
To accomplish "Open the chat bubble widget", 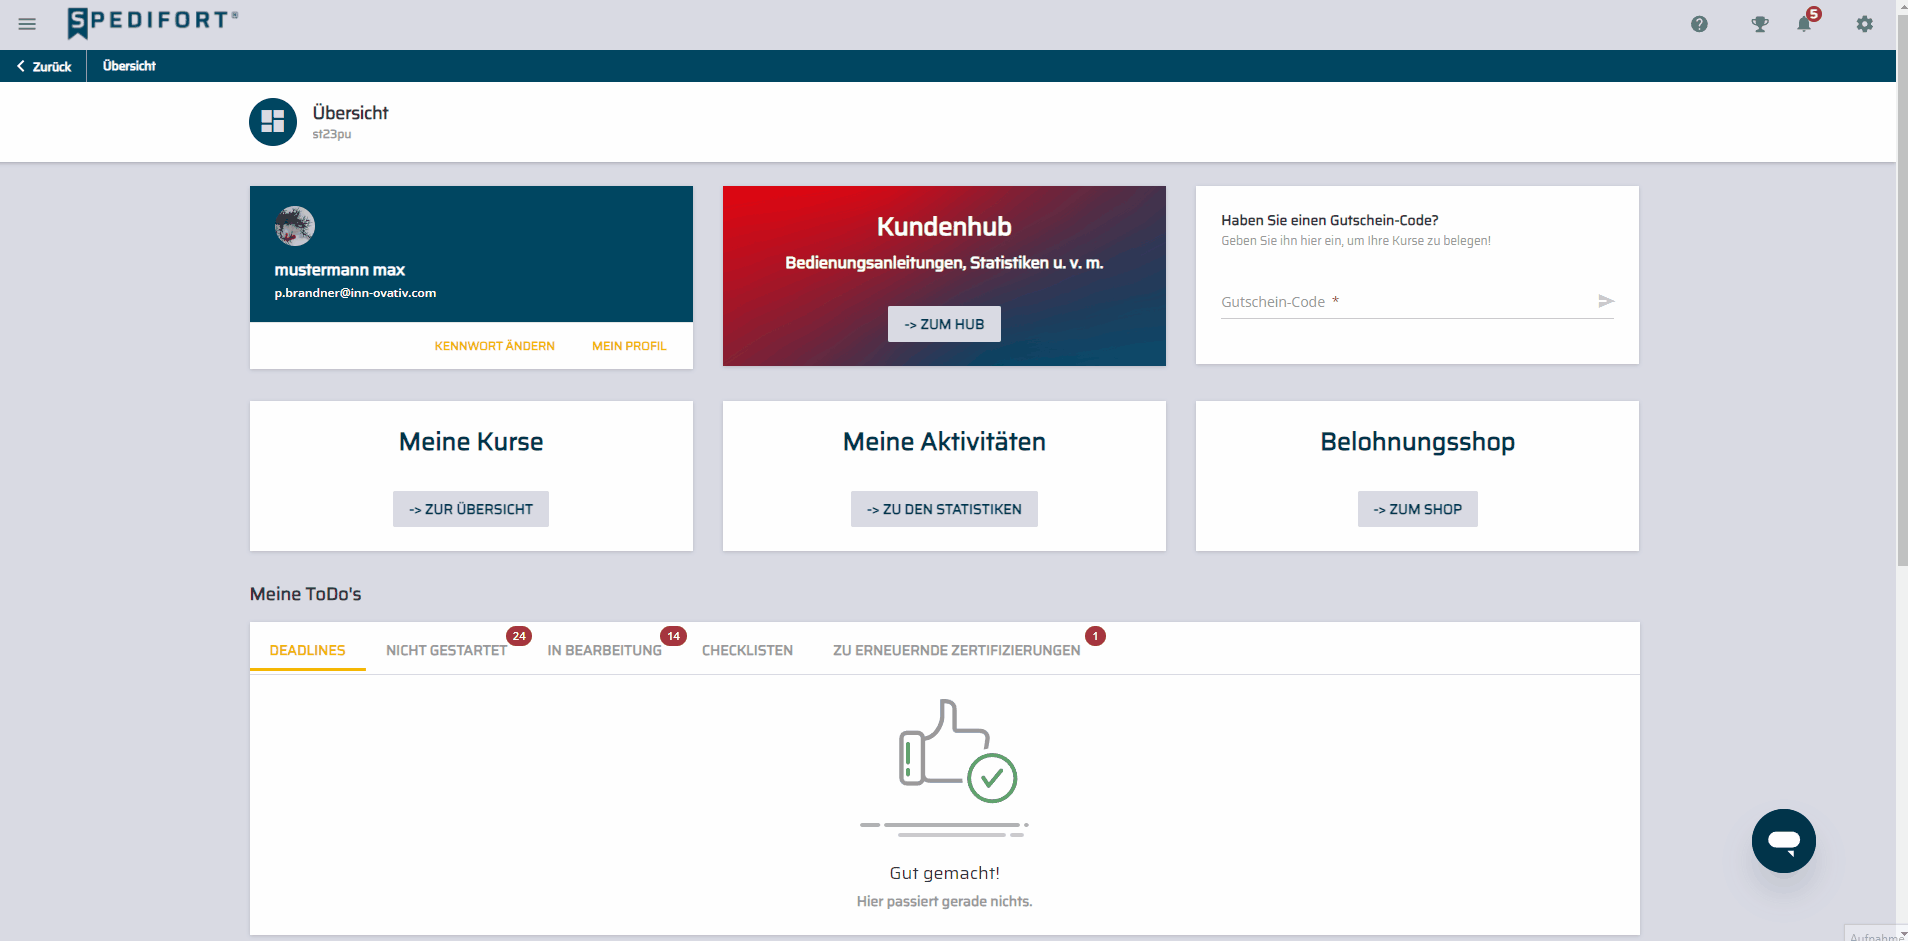I will (1783, 841).
